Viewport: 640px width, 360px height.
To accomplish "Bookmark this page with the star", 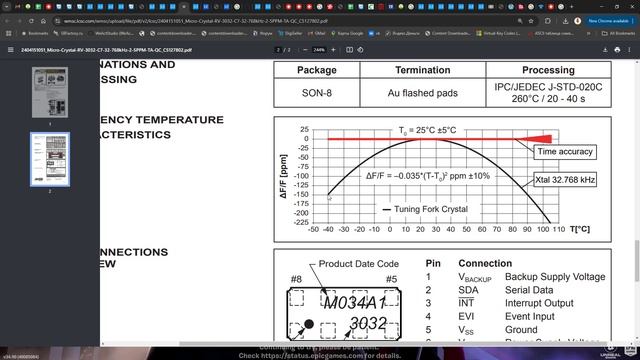I will coord(531,21).
